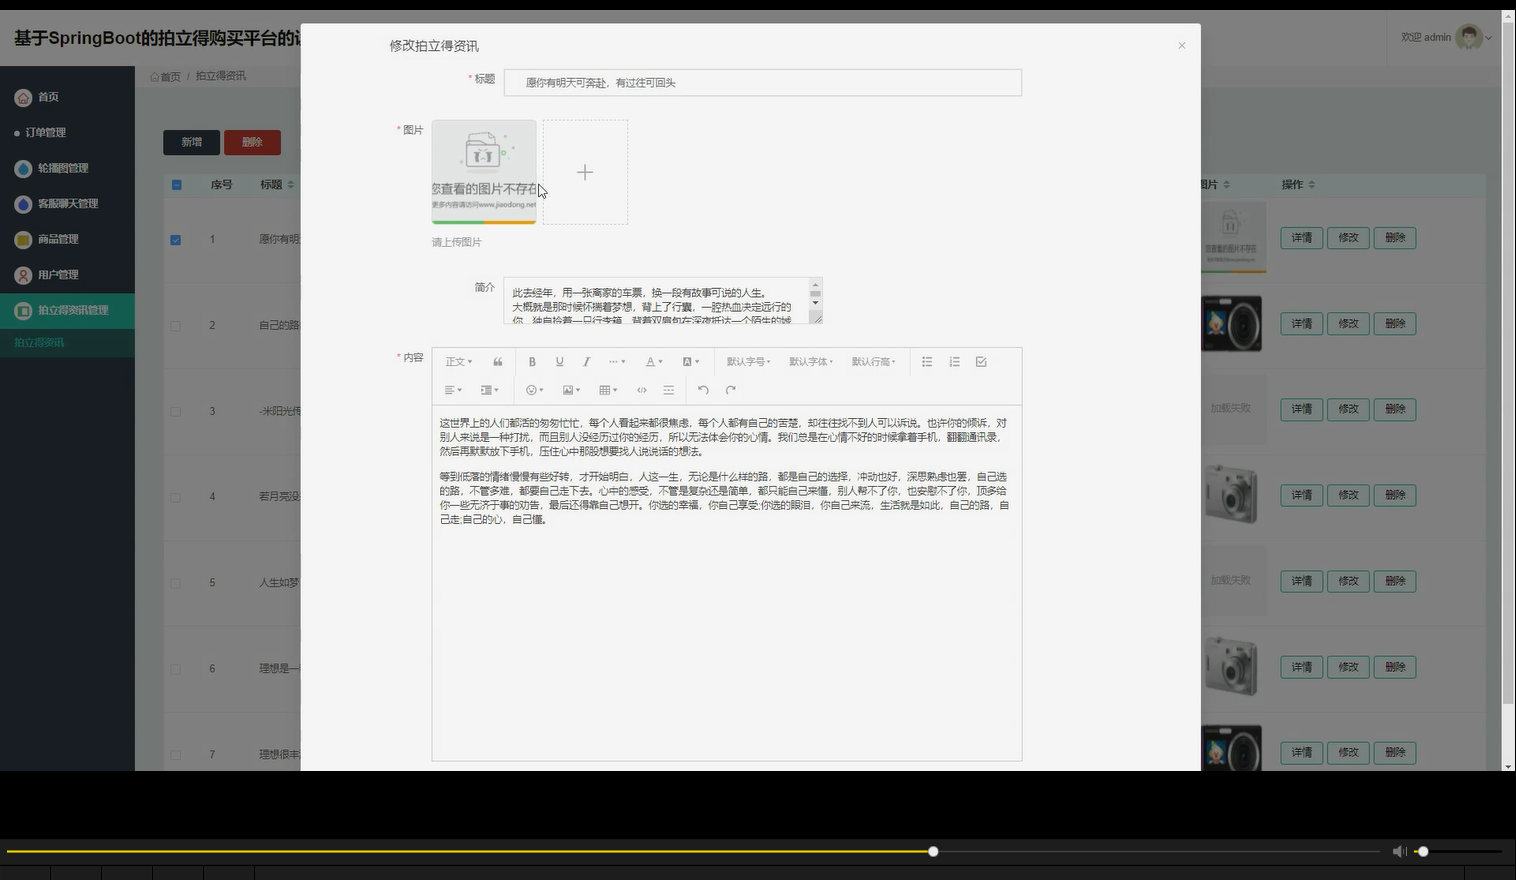Close the 修改拍立得资讯 dialog

1182,46
